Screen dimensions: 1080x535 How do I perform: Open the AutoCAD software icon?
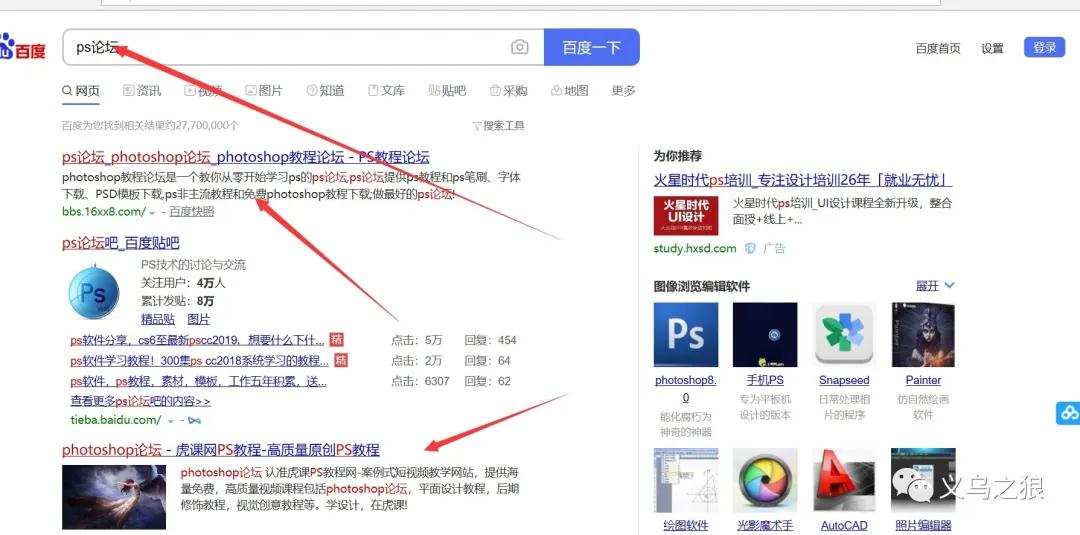[x=844, y=480]
